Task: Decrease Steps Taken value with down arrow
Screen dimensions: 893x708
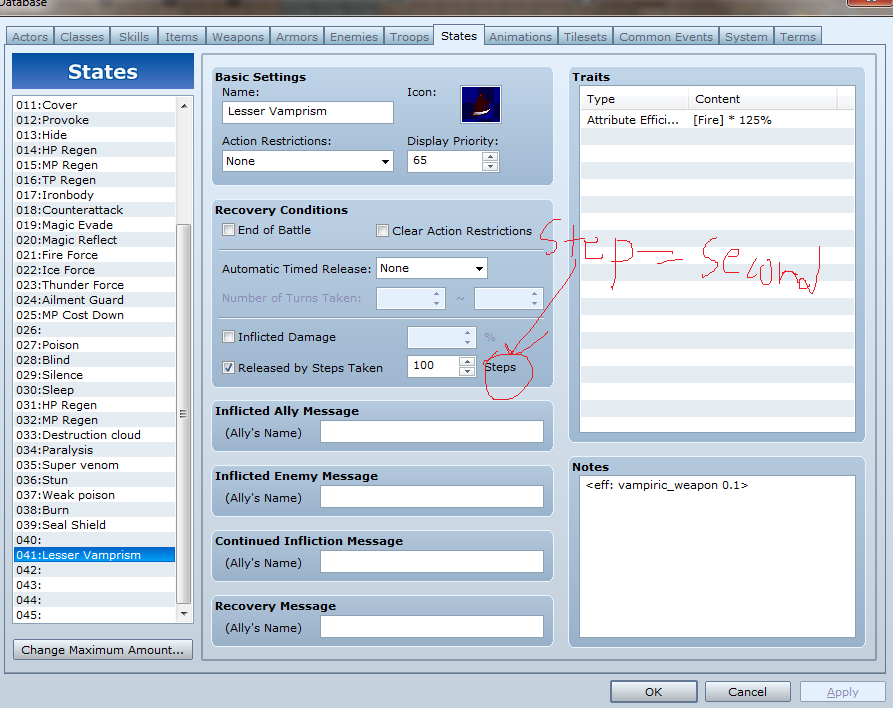Action: tap(467, 371)
